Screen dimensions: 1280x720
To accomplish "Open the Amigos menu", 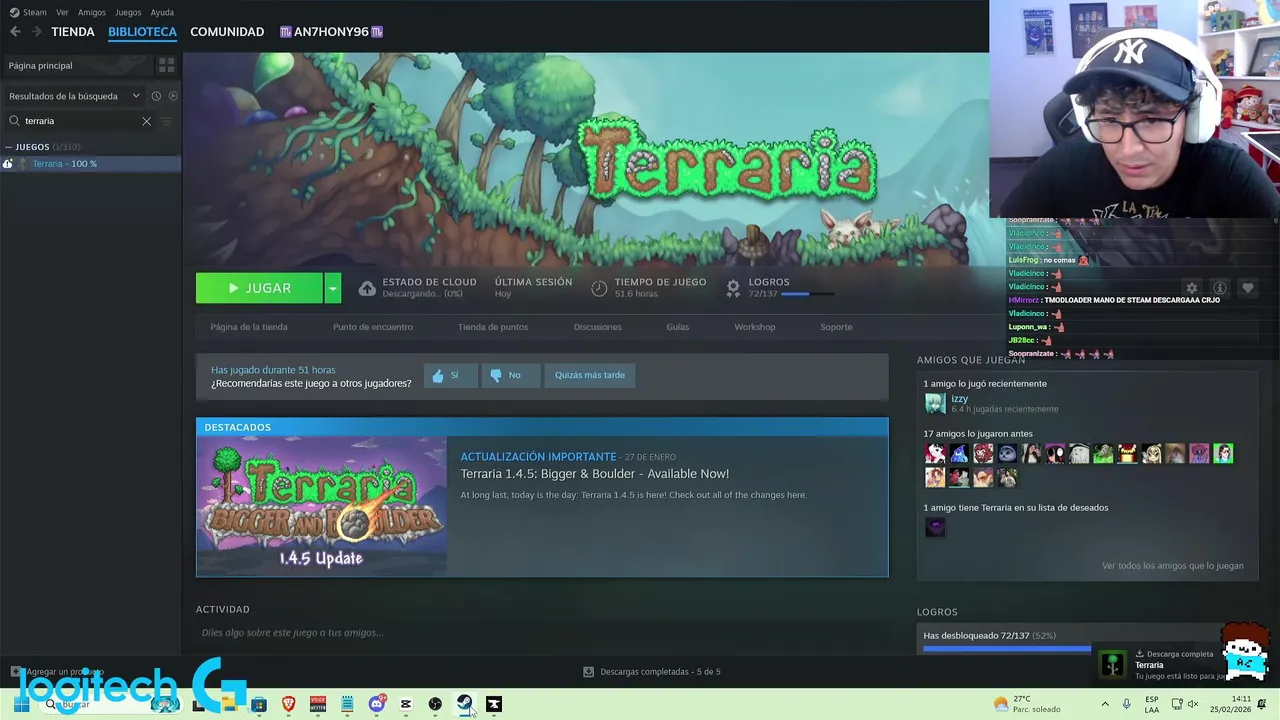I will pos(92,12).
